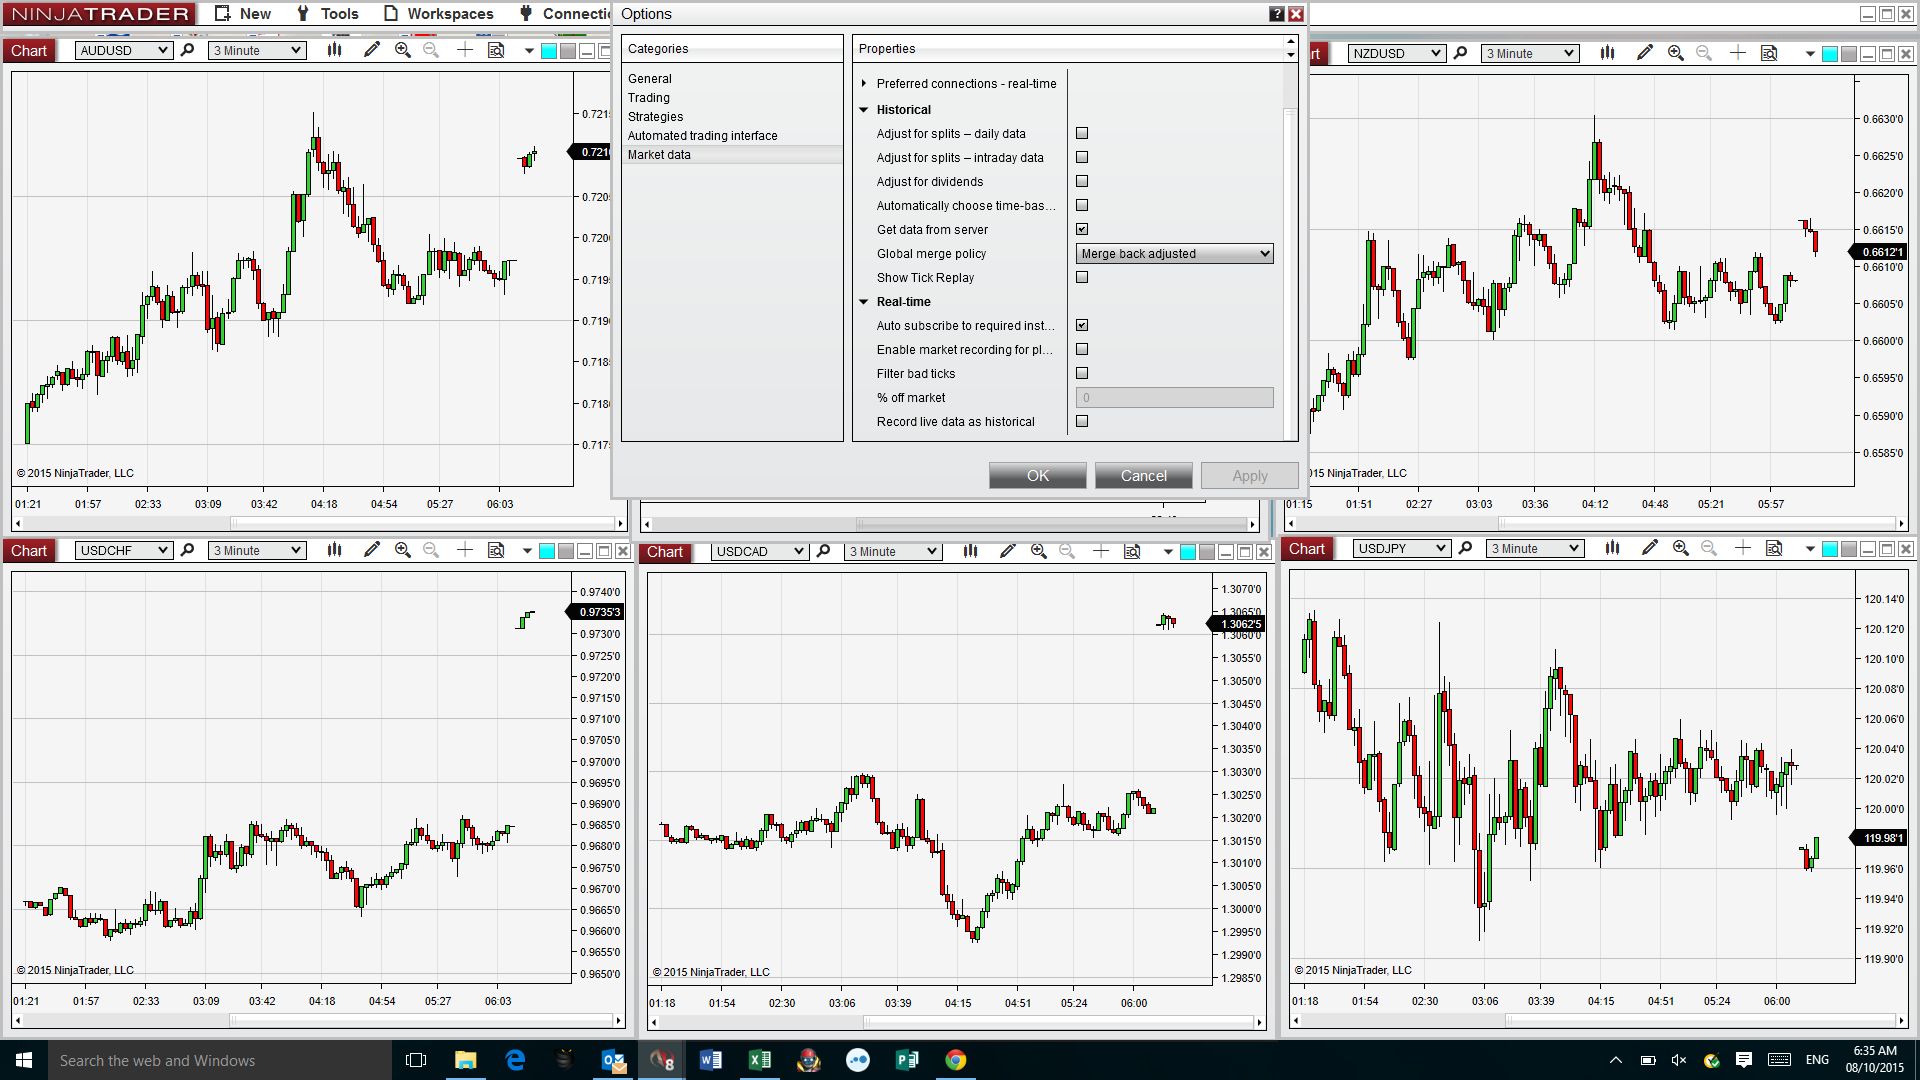The height and width of the screenshot is (1080, 1920).
Task: Enable Filter bad ticks checkbox
Action: (x=1081, y=373)
